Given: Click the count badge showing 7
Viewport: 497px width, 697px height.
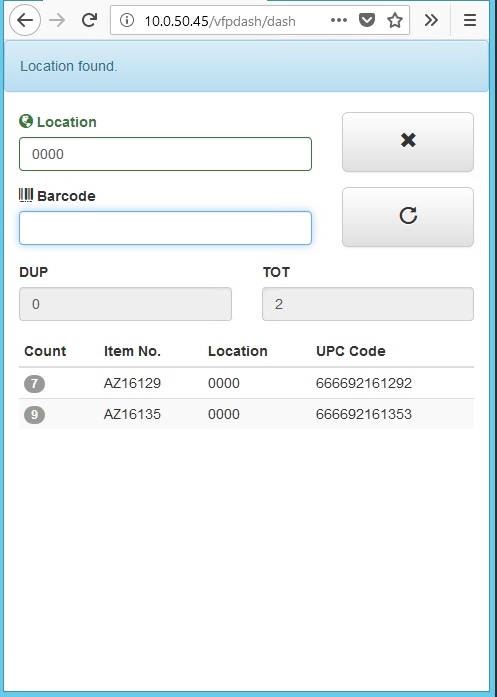Looking at the screenshot, I should (34, 384).
